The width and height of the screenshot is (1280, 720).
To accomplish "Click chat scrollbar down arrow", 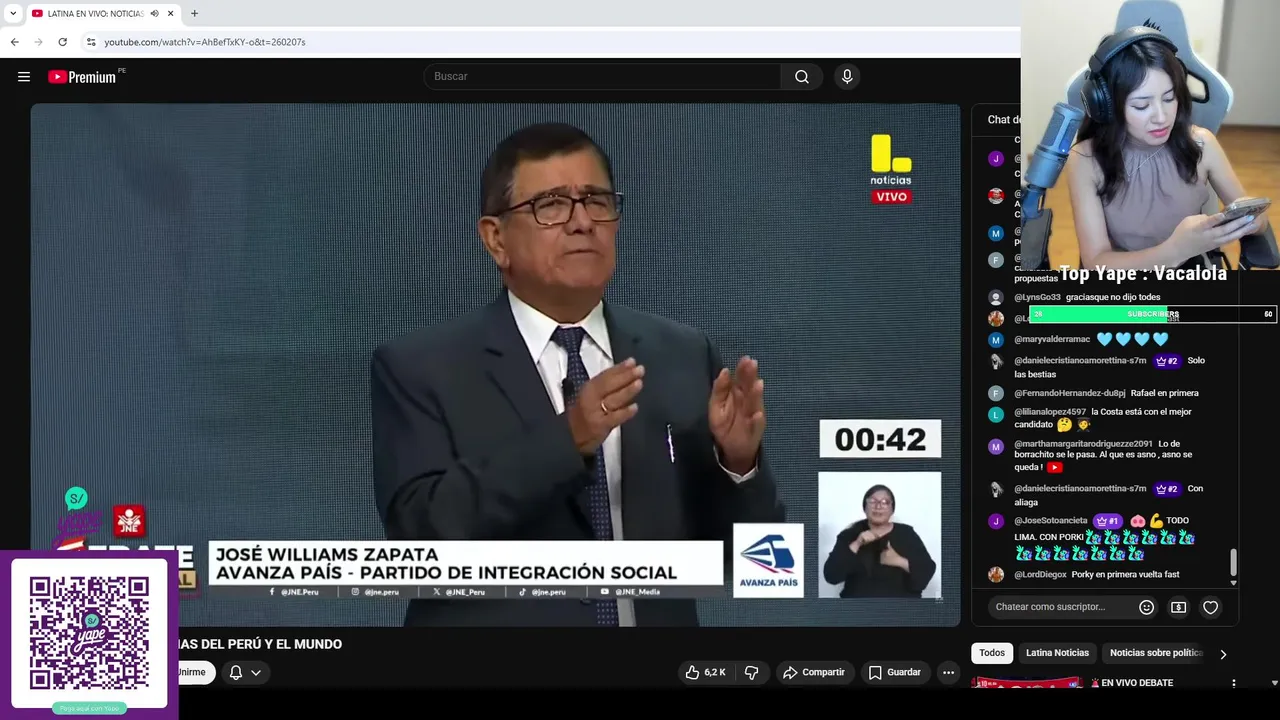I will point(1233,582).
